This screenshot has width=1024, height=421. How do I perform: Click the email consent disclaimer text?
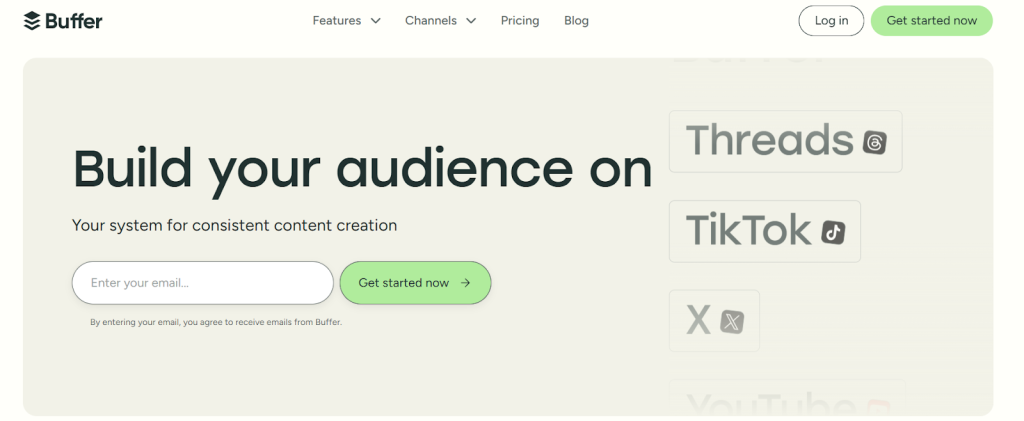click(216, 322)
